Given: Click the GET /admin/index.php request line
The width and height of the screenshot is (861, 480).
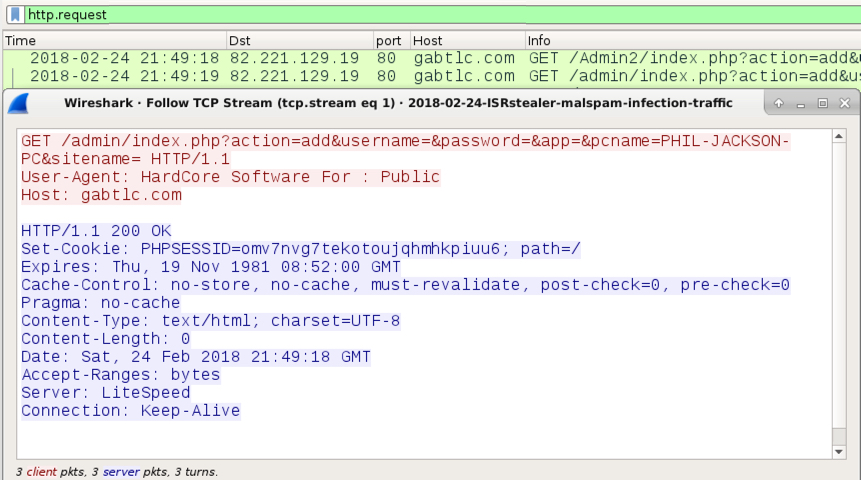Looking at the screenshot, I should [x=406, y=141].
